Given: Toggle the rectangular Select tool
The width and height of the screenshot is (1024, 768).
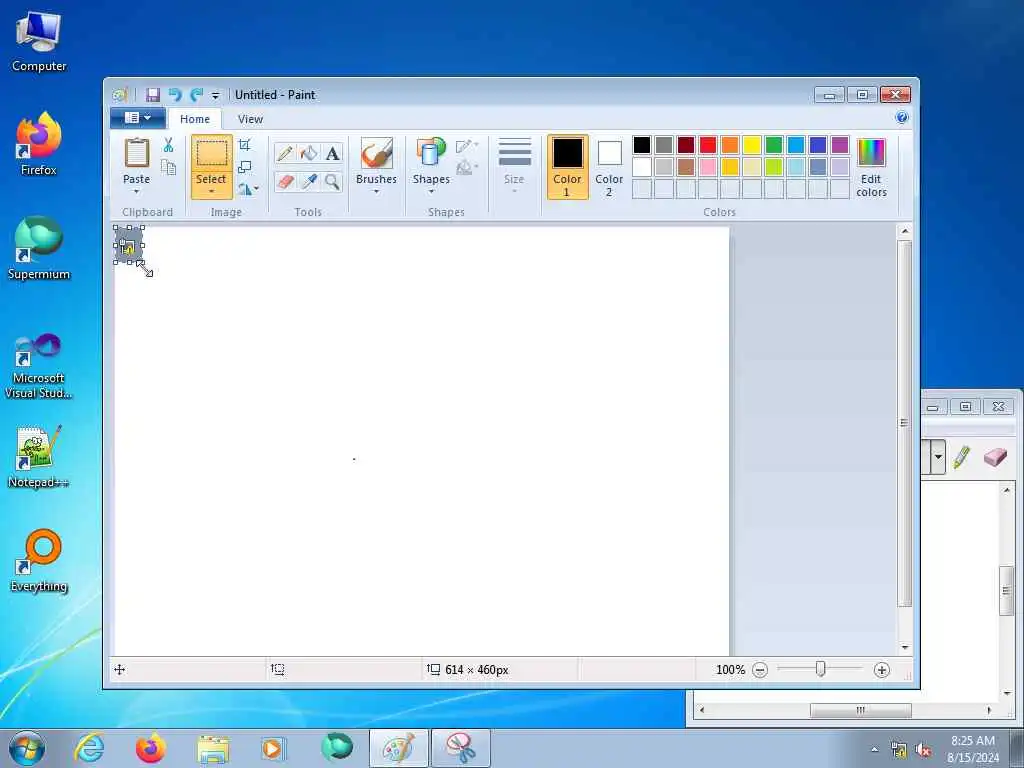Looking at the screenshot, I should (x=212, y=154).
